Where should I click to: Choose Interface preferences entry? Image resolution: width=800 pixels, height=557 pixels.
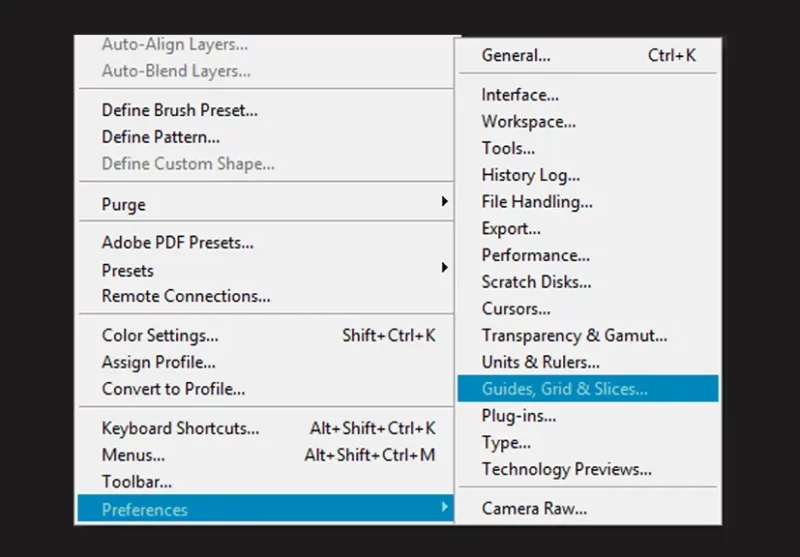(588, 95)
